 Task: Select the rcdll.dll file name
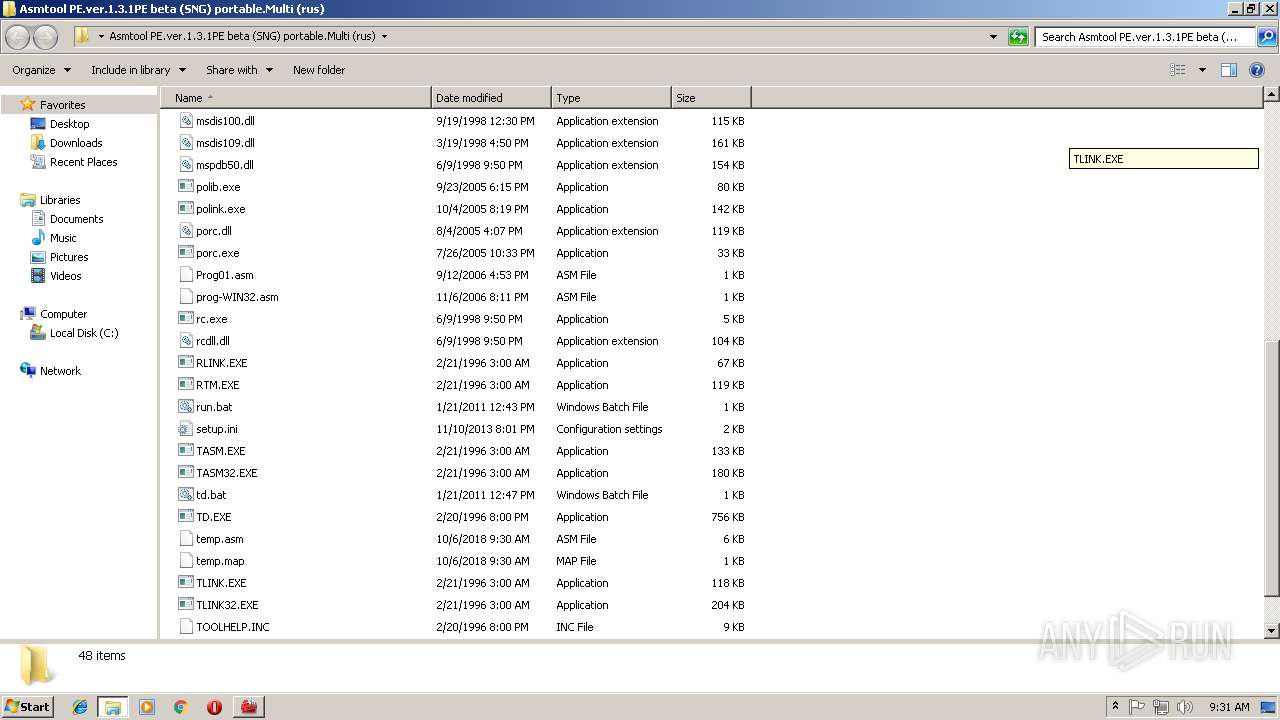tap(212, 341)
